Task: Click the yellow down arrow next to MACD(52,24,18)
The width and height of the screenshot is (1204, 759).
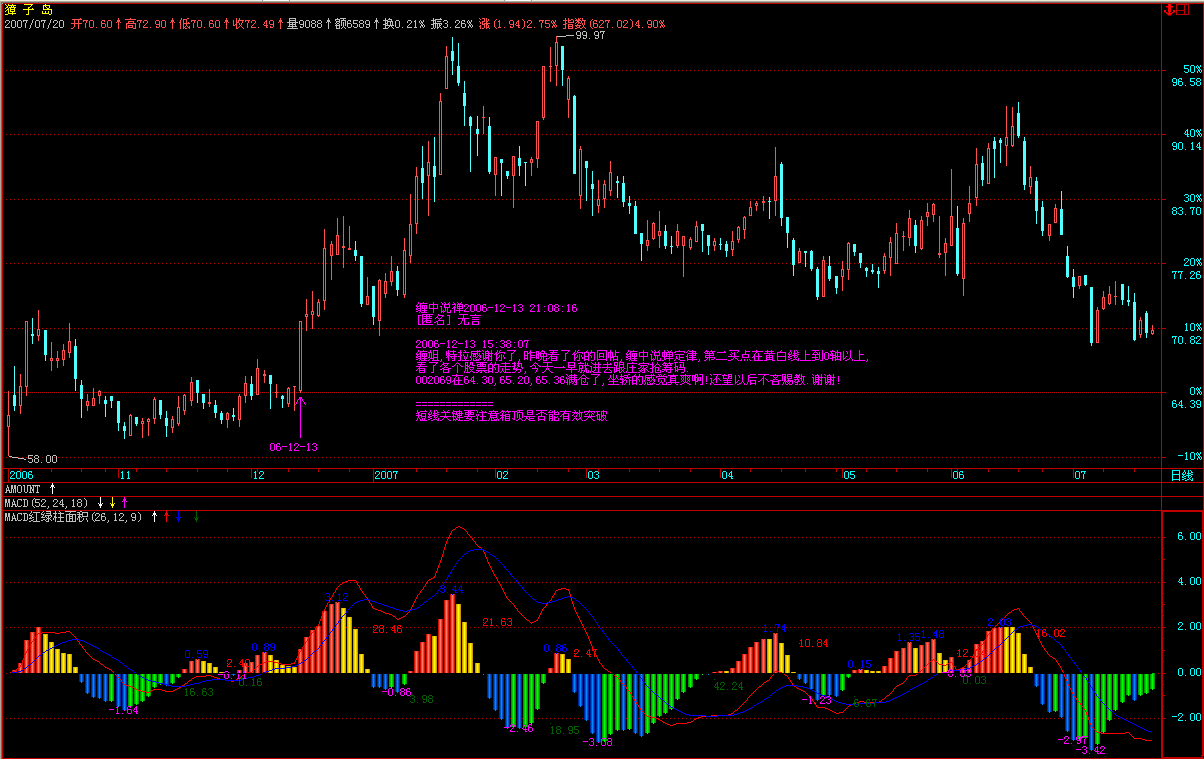Action: (112, 502)
